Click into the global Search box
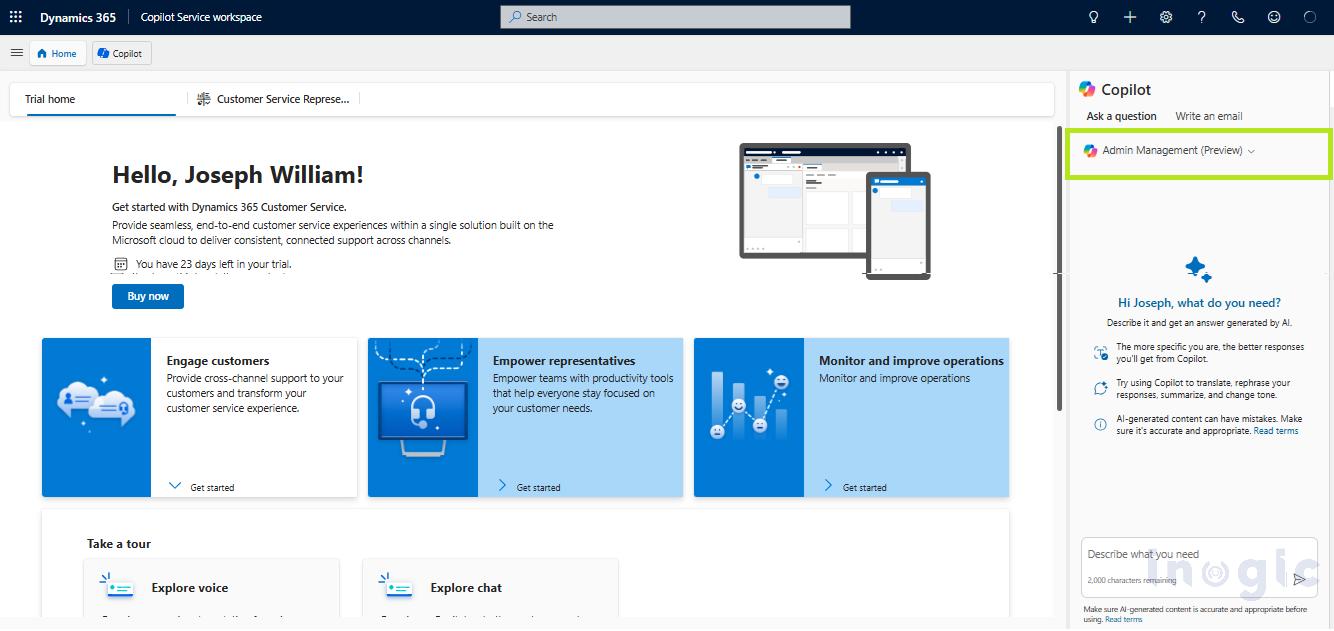The image size is (1334, 631). pos(675,17)
